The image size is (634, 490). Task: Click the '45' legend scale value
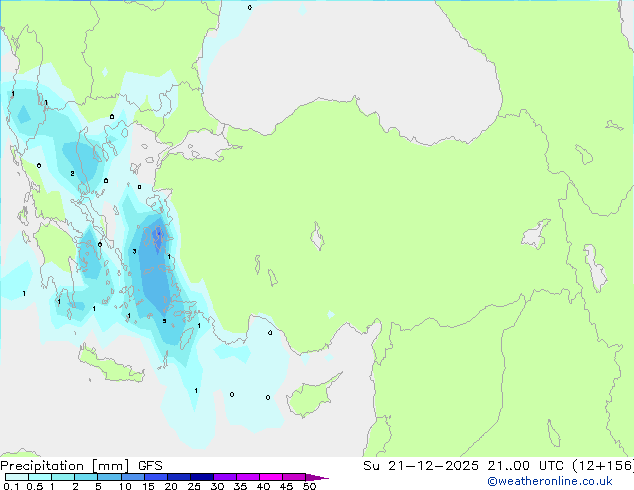click(x=286, y=486)
